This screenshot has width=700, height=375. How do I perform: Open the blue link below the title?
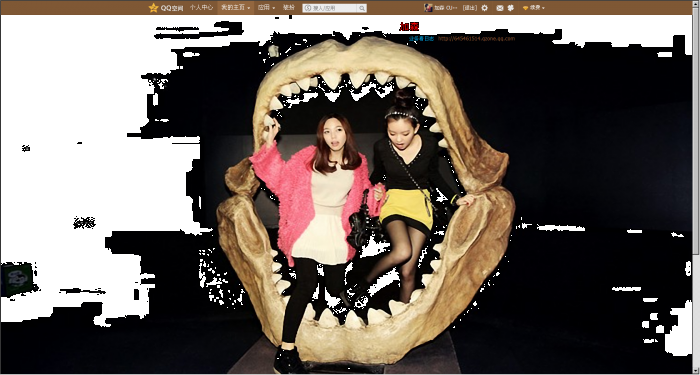pos(421,39)
